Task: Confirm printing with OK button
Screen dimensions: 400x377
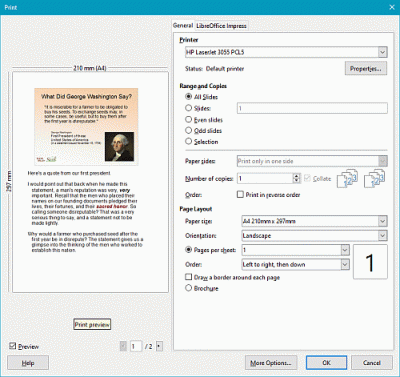Action: [x=326, y=363]
